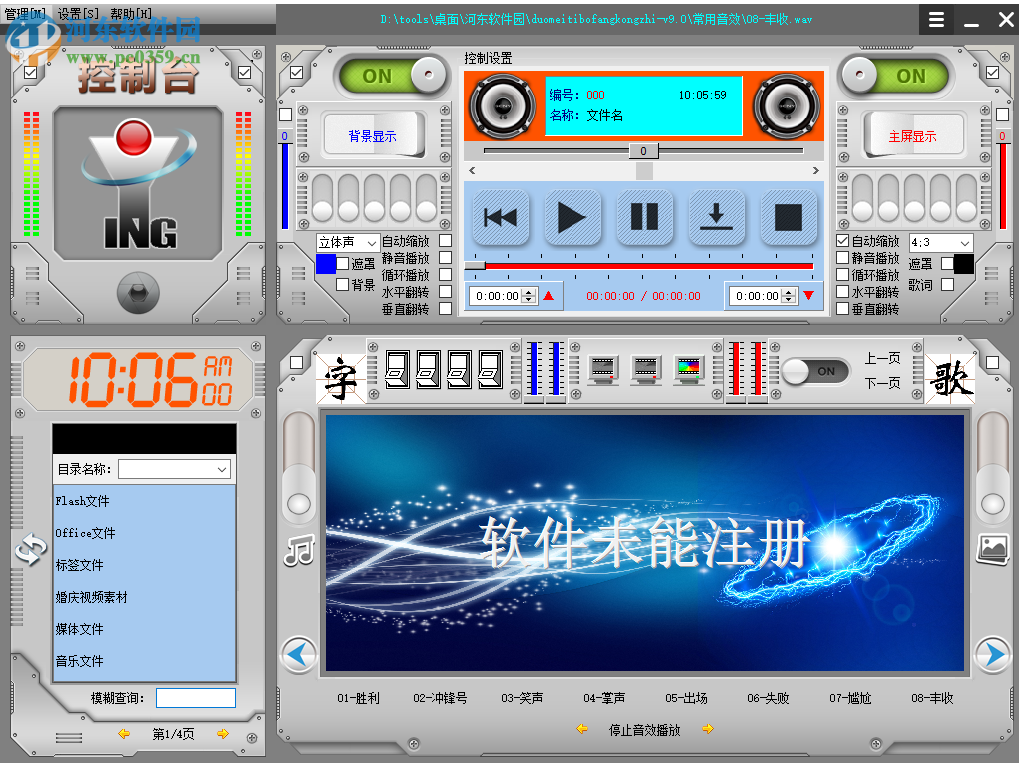Set start marker with red up triangle
1019x763 pixels.
tap(548, 296)
